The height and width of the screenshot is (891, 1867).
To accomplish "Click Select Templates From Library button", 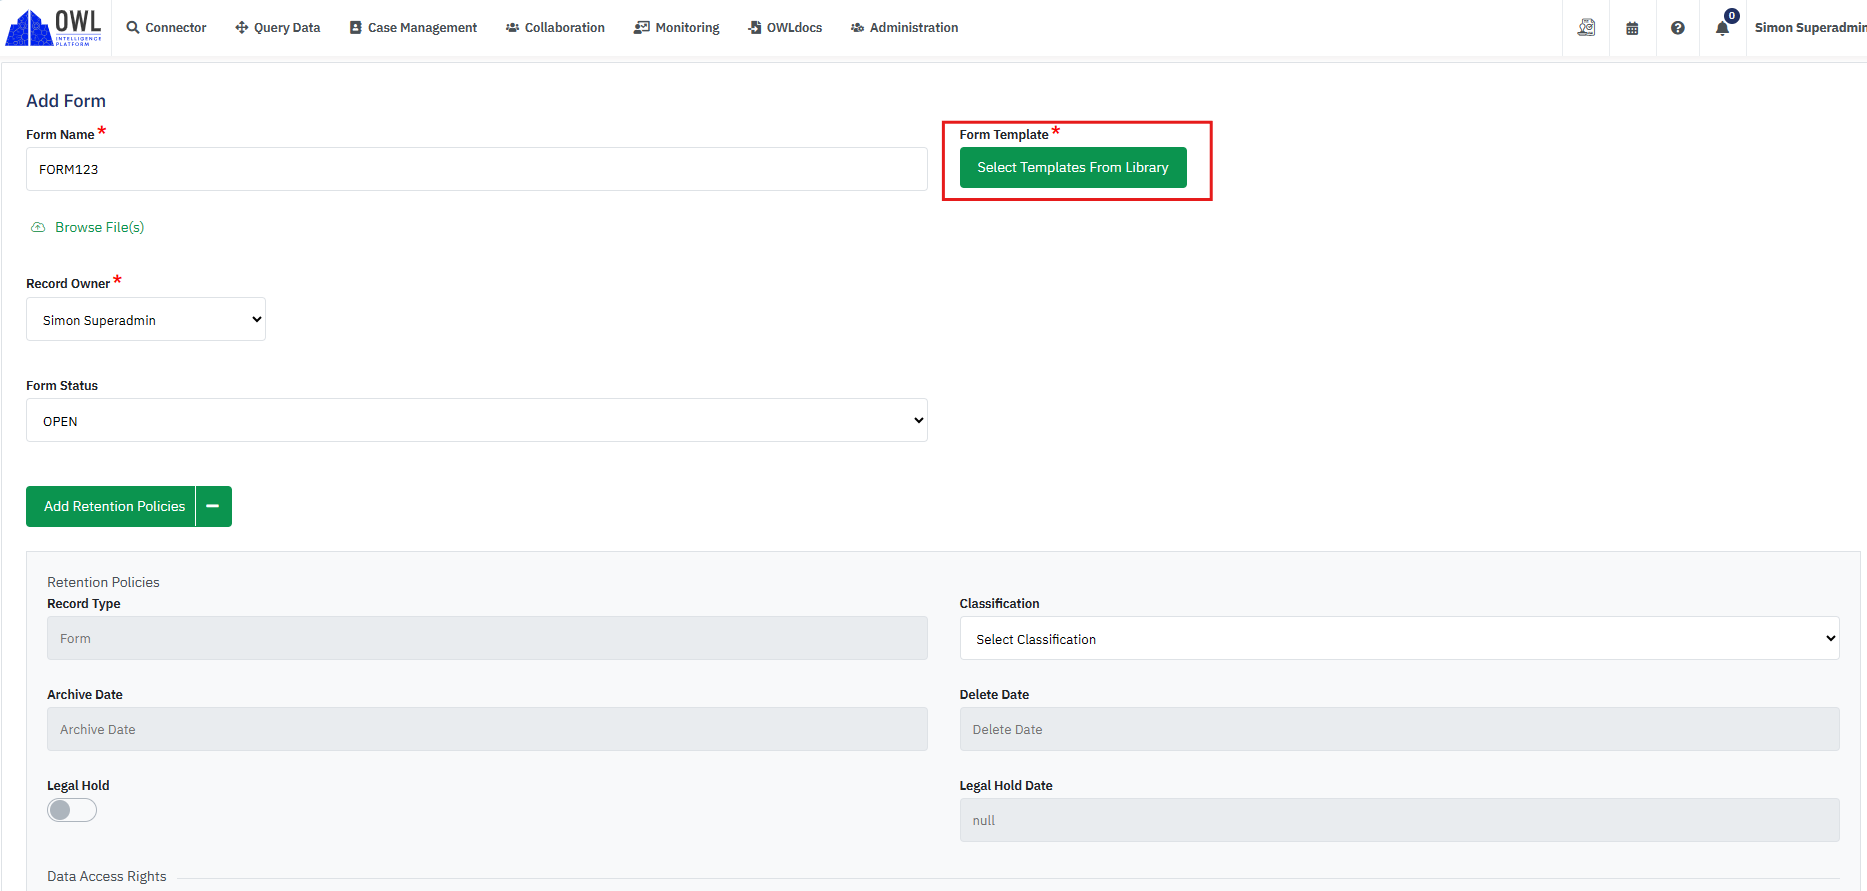I will pyautogui.click(x=1073, y=167).
